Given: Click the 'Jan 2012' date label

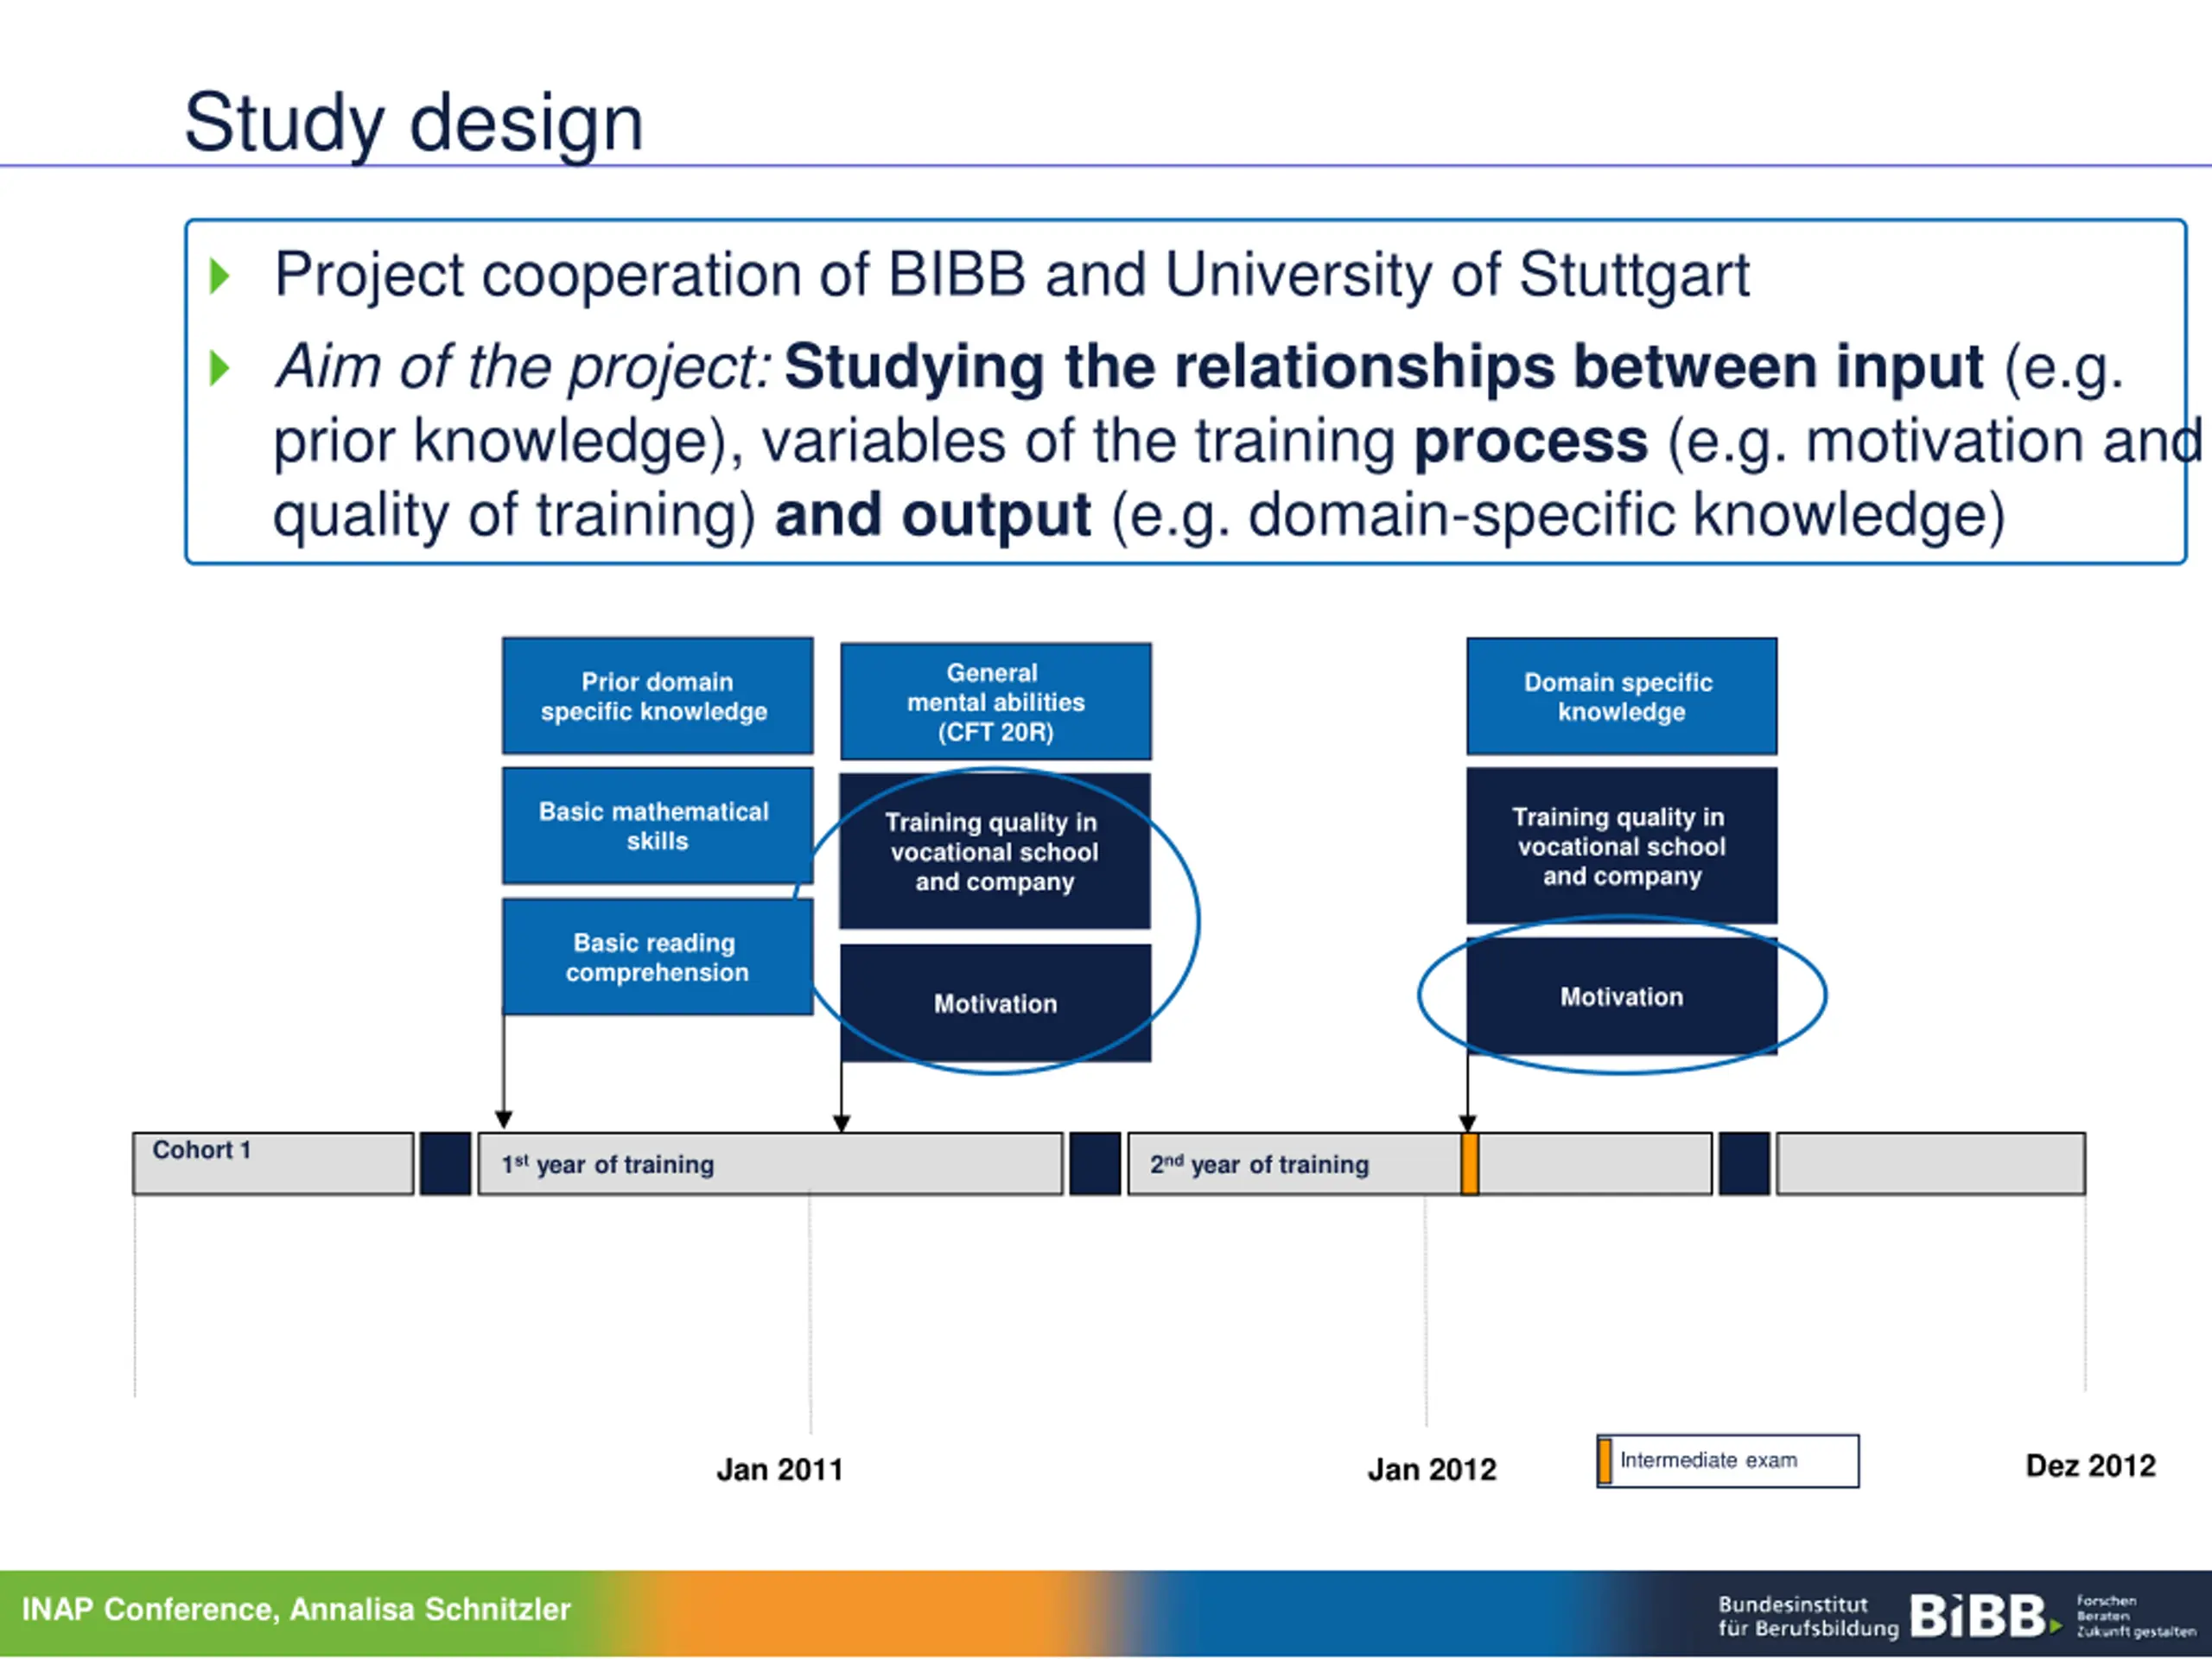Looking at the screenshot, I should coord(1432,1470).
